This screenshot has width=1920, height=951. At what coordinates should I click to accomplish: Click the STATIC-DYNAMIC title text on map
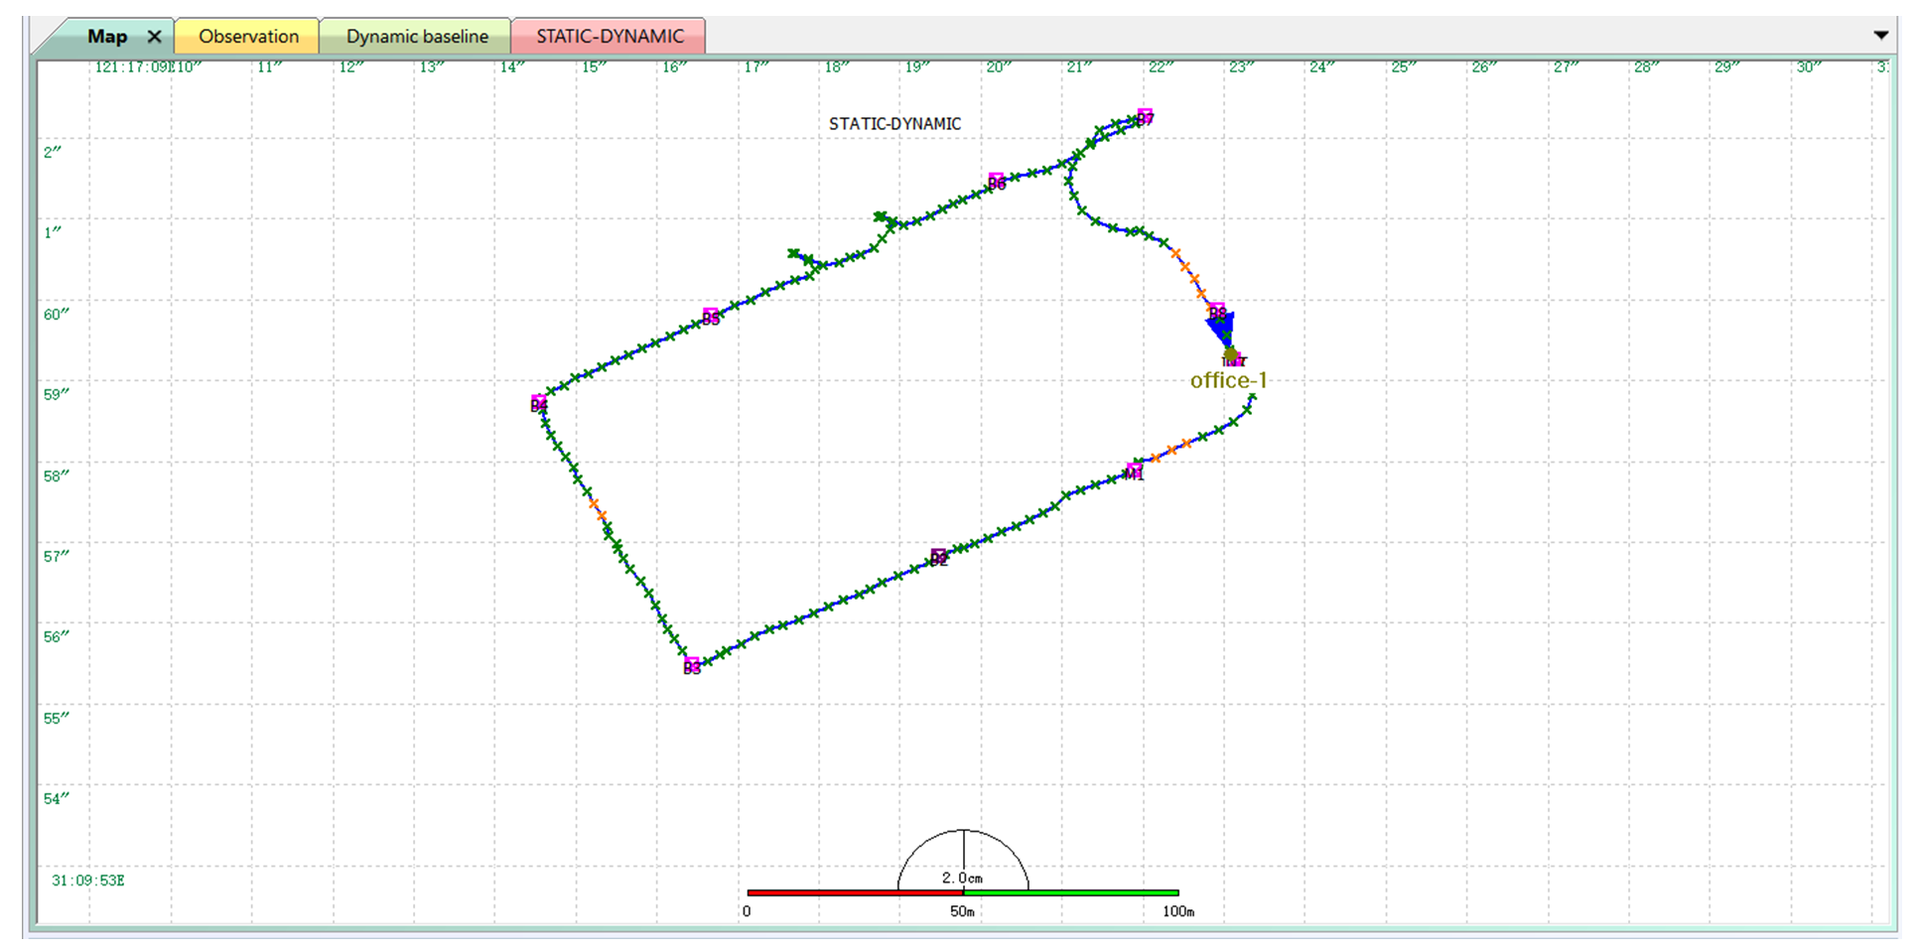click(x=894, y=124)
